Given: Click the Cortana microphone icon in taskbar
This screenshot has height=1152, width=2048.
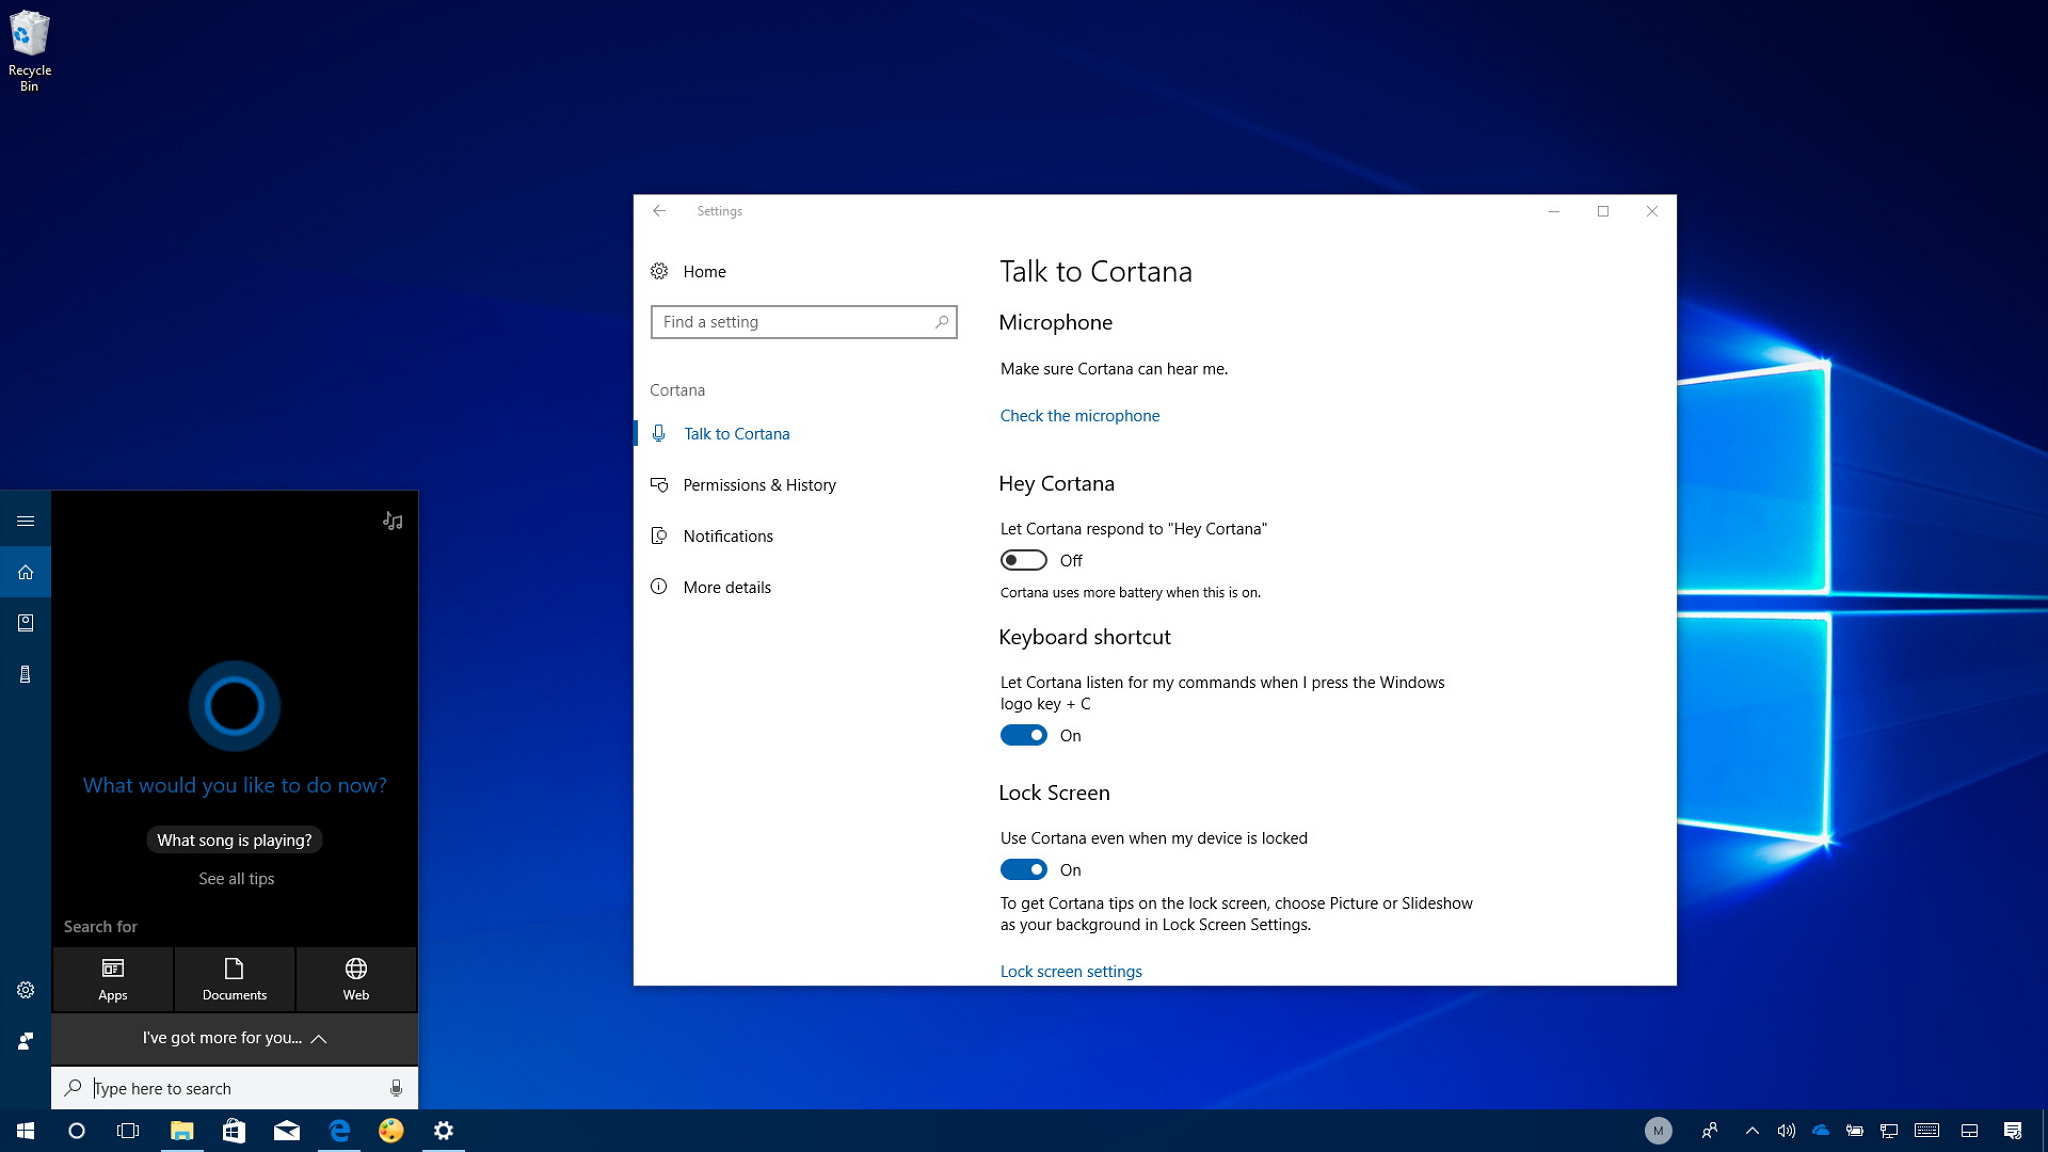Looking at the screenshot, I should click(x=397, y=1087).
